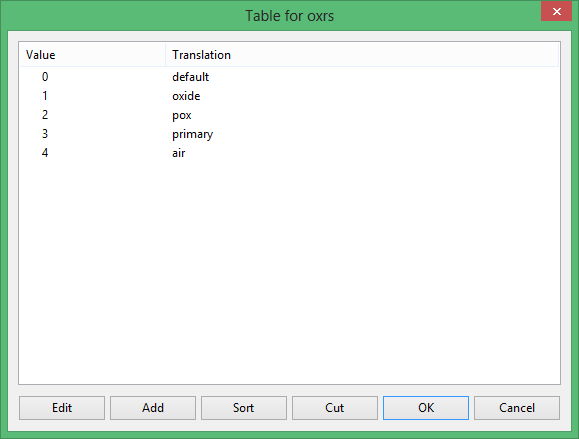Select the 'default' translation row
This screenshot has width=579, height=439.
[x=191, y=77]
